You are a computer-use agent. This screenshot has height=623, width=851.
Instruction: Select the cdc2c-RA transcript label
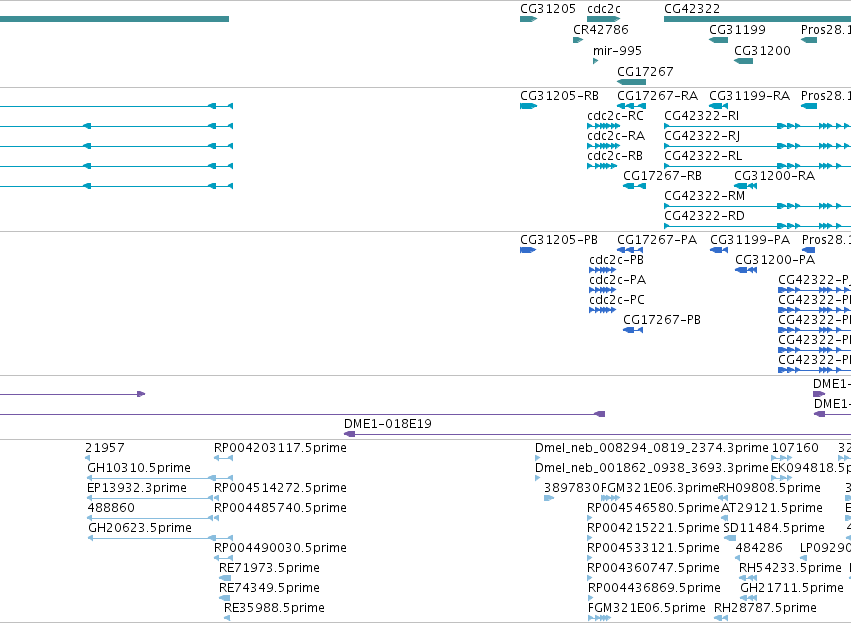pyautogui.click(x=616, y=136)
